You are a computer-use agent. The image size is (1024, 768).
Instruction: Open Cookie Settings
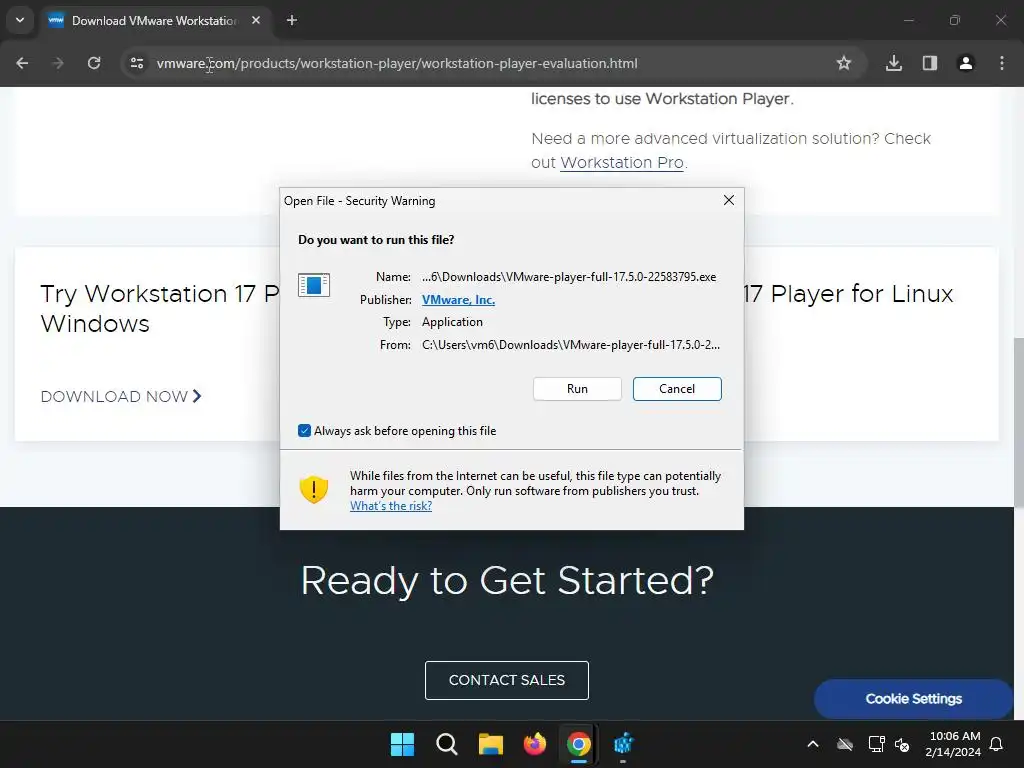click(x=914, y=699)
